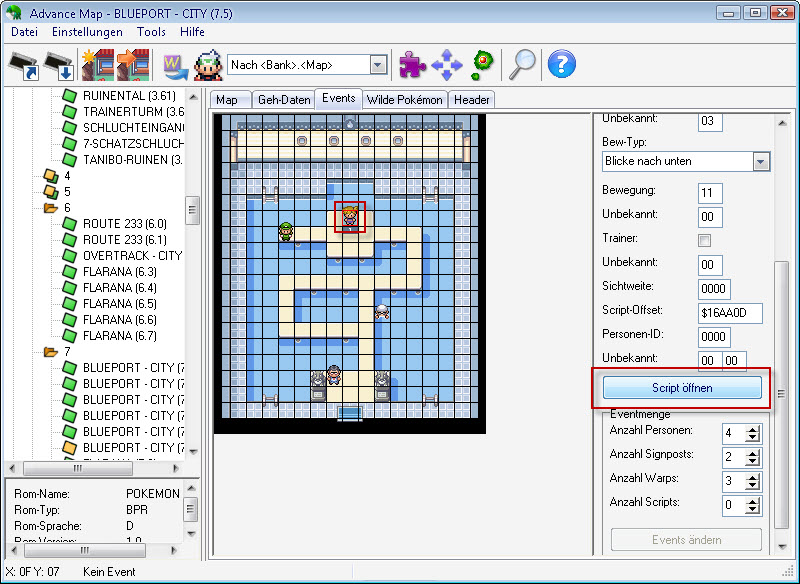The image size is (800, 584).
Task: Increase the Anzahl Warps value
Action: pyautogui.click(x=753, y=477)
